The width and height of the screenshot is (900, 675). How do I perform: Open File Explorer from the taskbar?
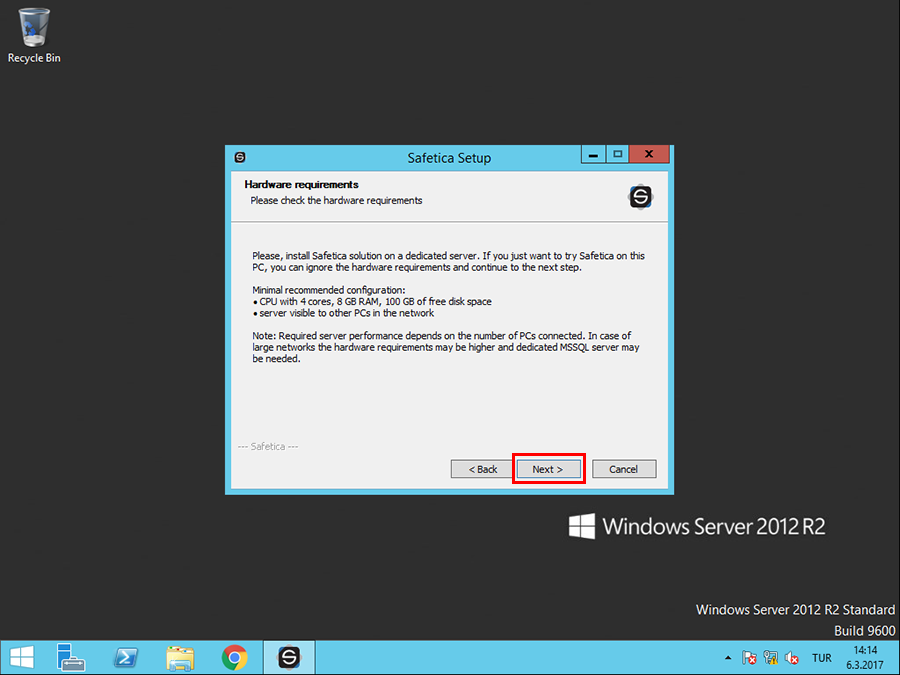pos(180,658)
